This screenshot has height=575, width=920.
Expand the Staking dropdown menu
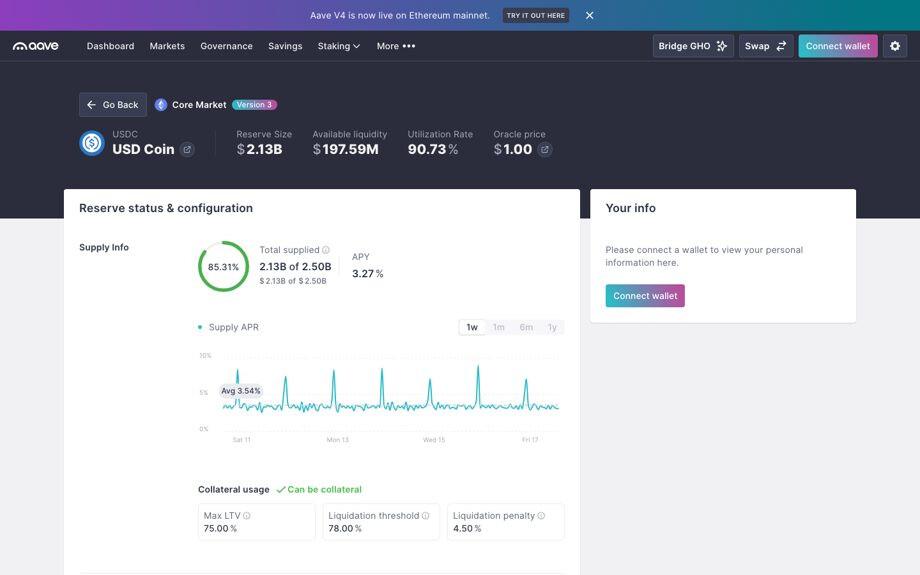click(x=339, y=46)
